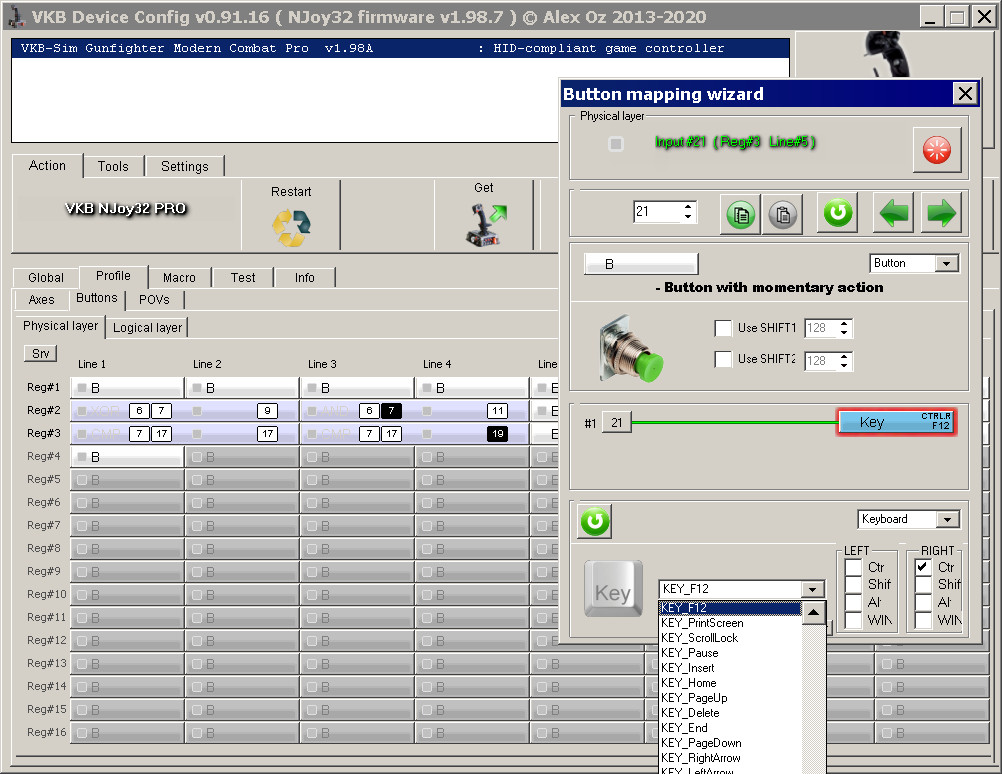Click the Restart recycle icon

click(291, 227)
